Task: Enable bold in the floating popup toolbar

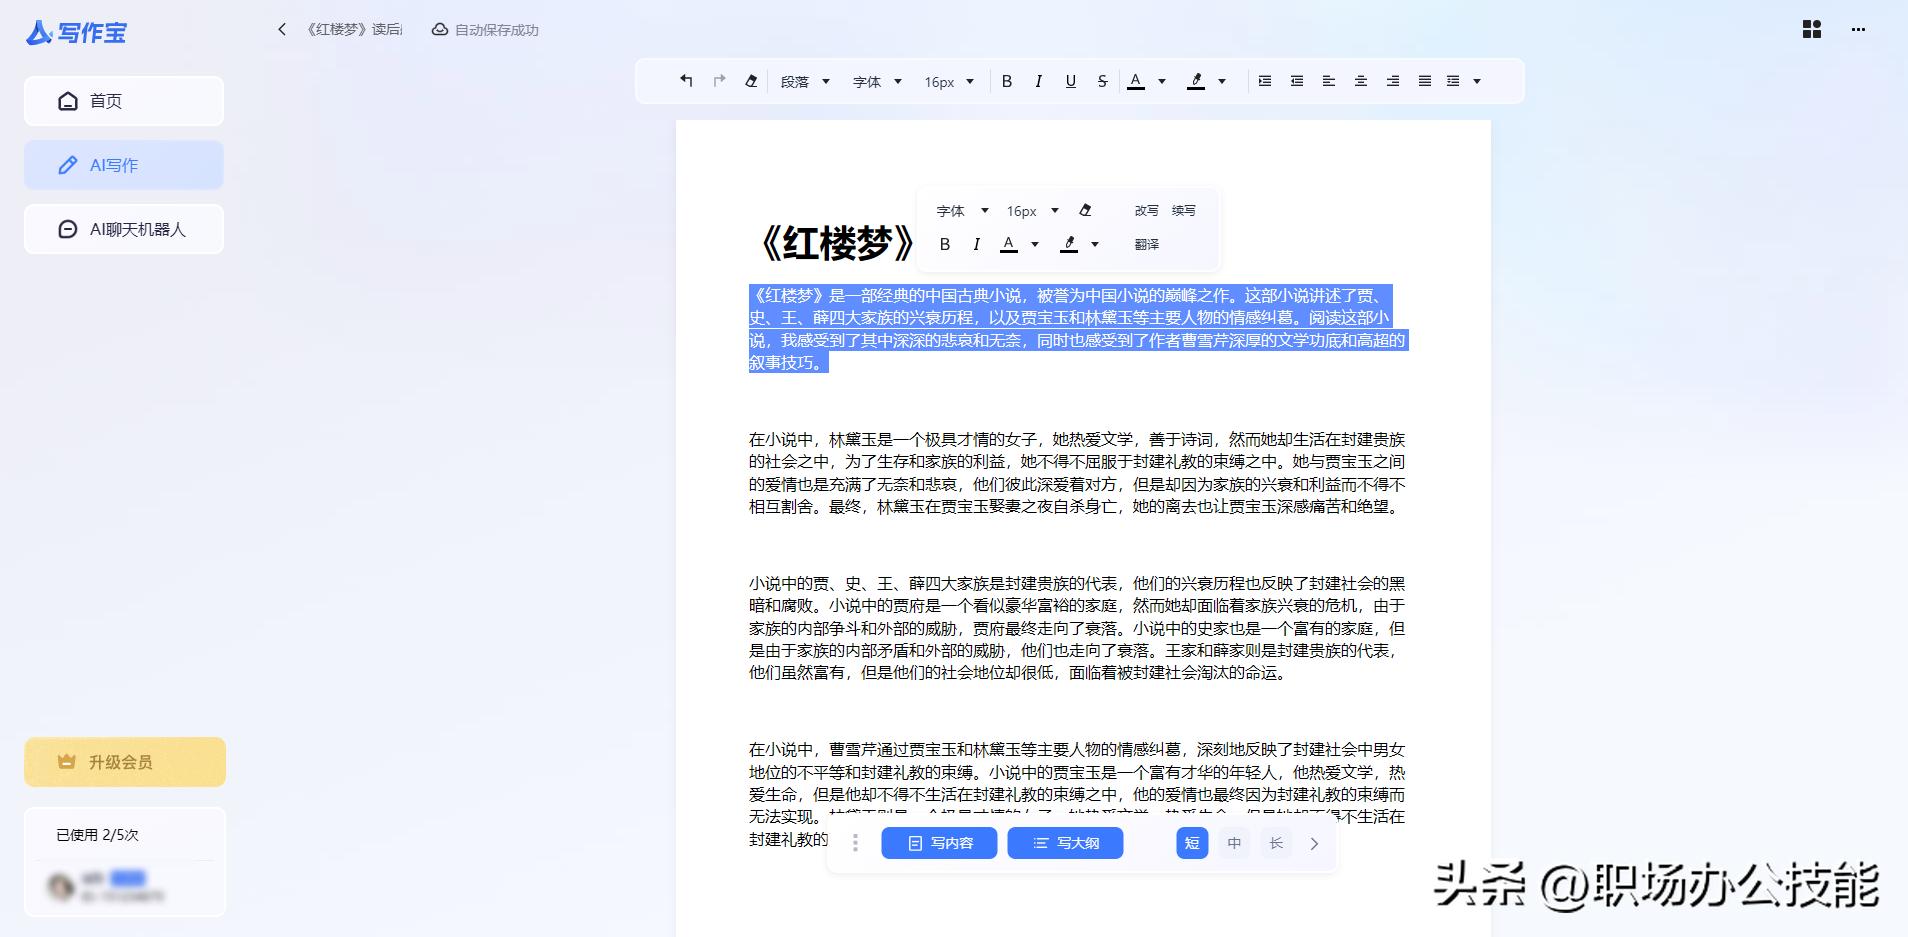Action: pyautogui.click(x=945, y=243)
